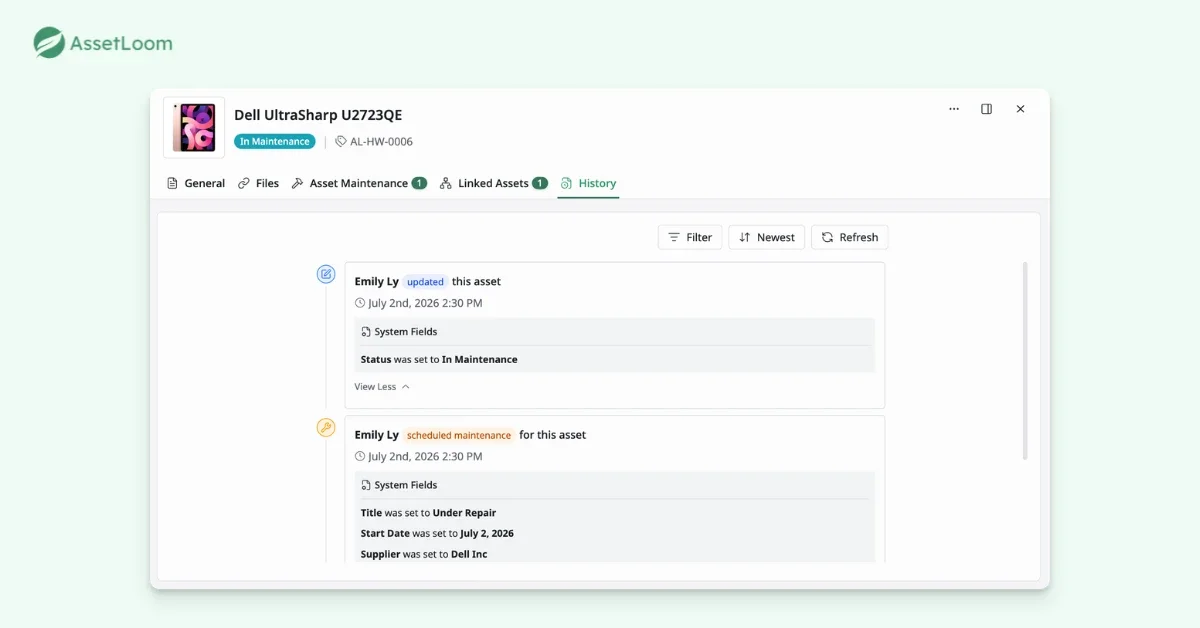Close the asset detail dialog
Viewport: 1200px width, 628px height.
(1020, 109)
